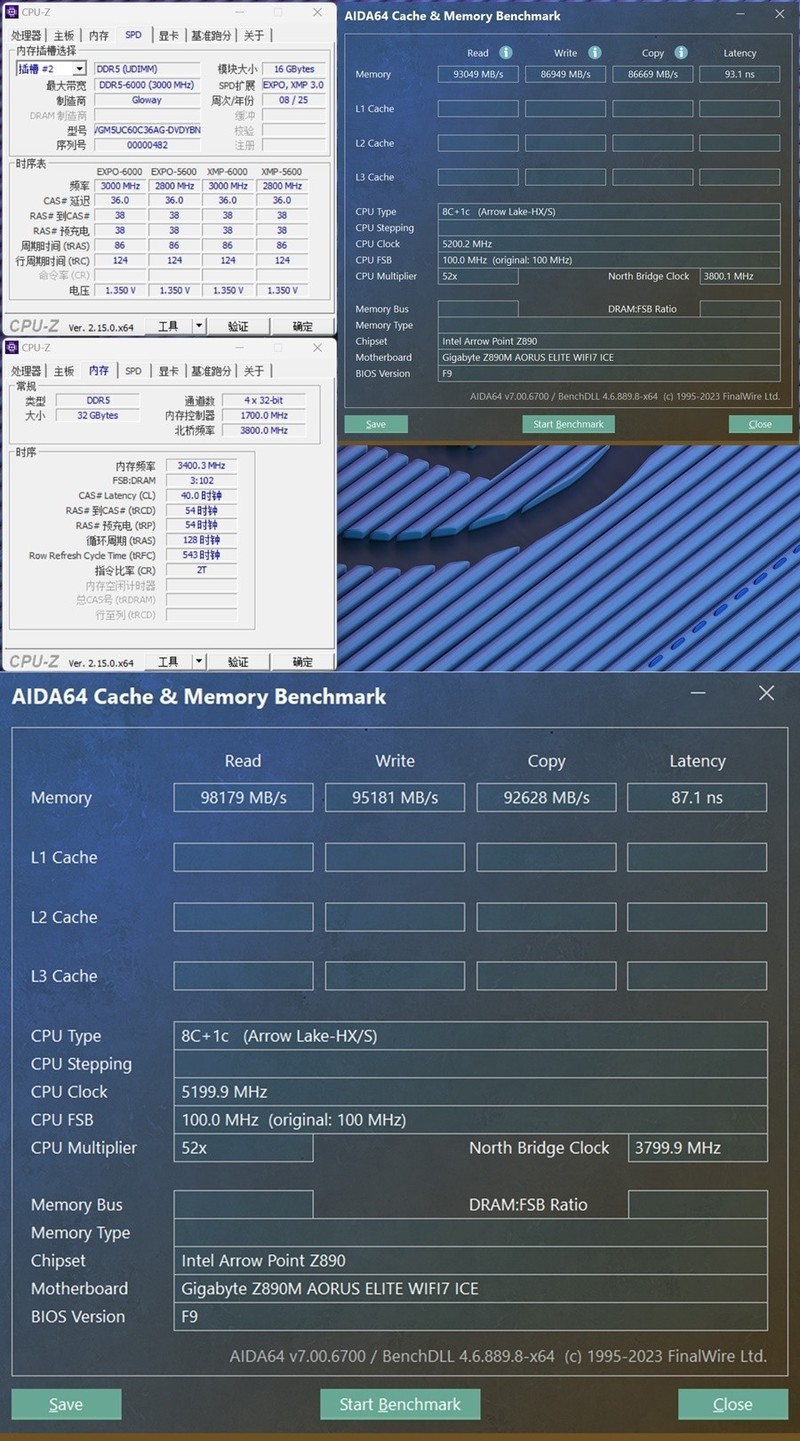Click the Close button in the large AIDA64 window
The height and width of the screenshot is (1441, 800).
[x=732, y=1404]
